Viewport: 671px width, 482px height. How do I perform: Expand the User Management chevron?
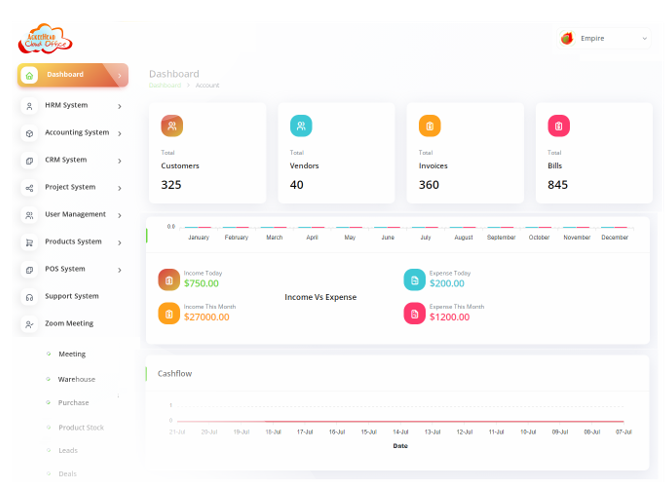119,215
